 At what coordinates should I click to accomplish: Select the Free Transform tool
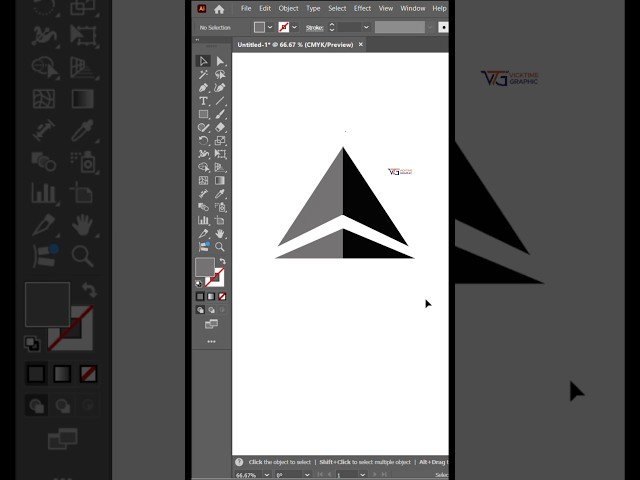point(220,154)
